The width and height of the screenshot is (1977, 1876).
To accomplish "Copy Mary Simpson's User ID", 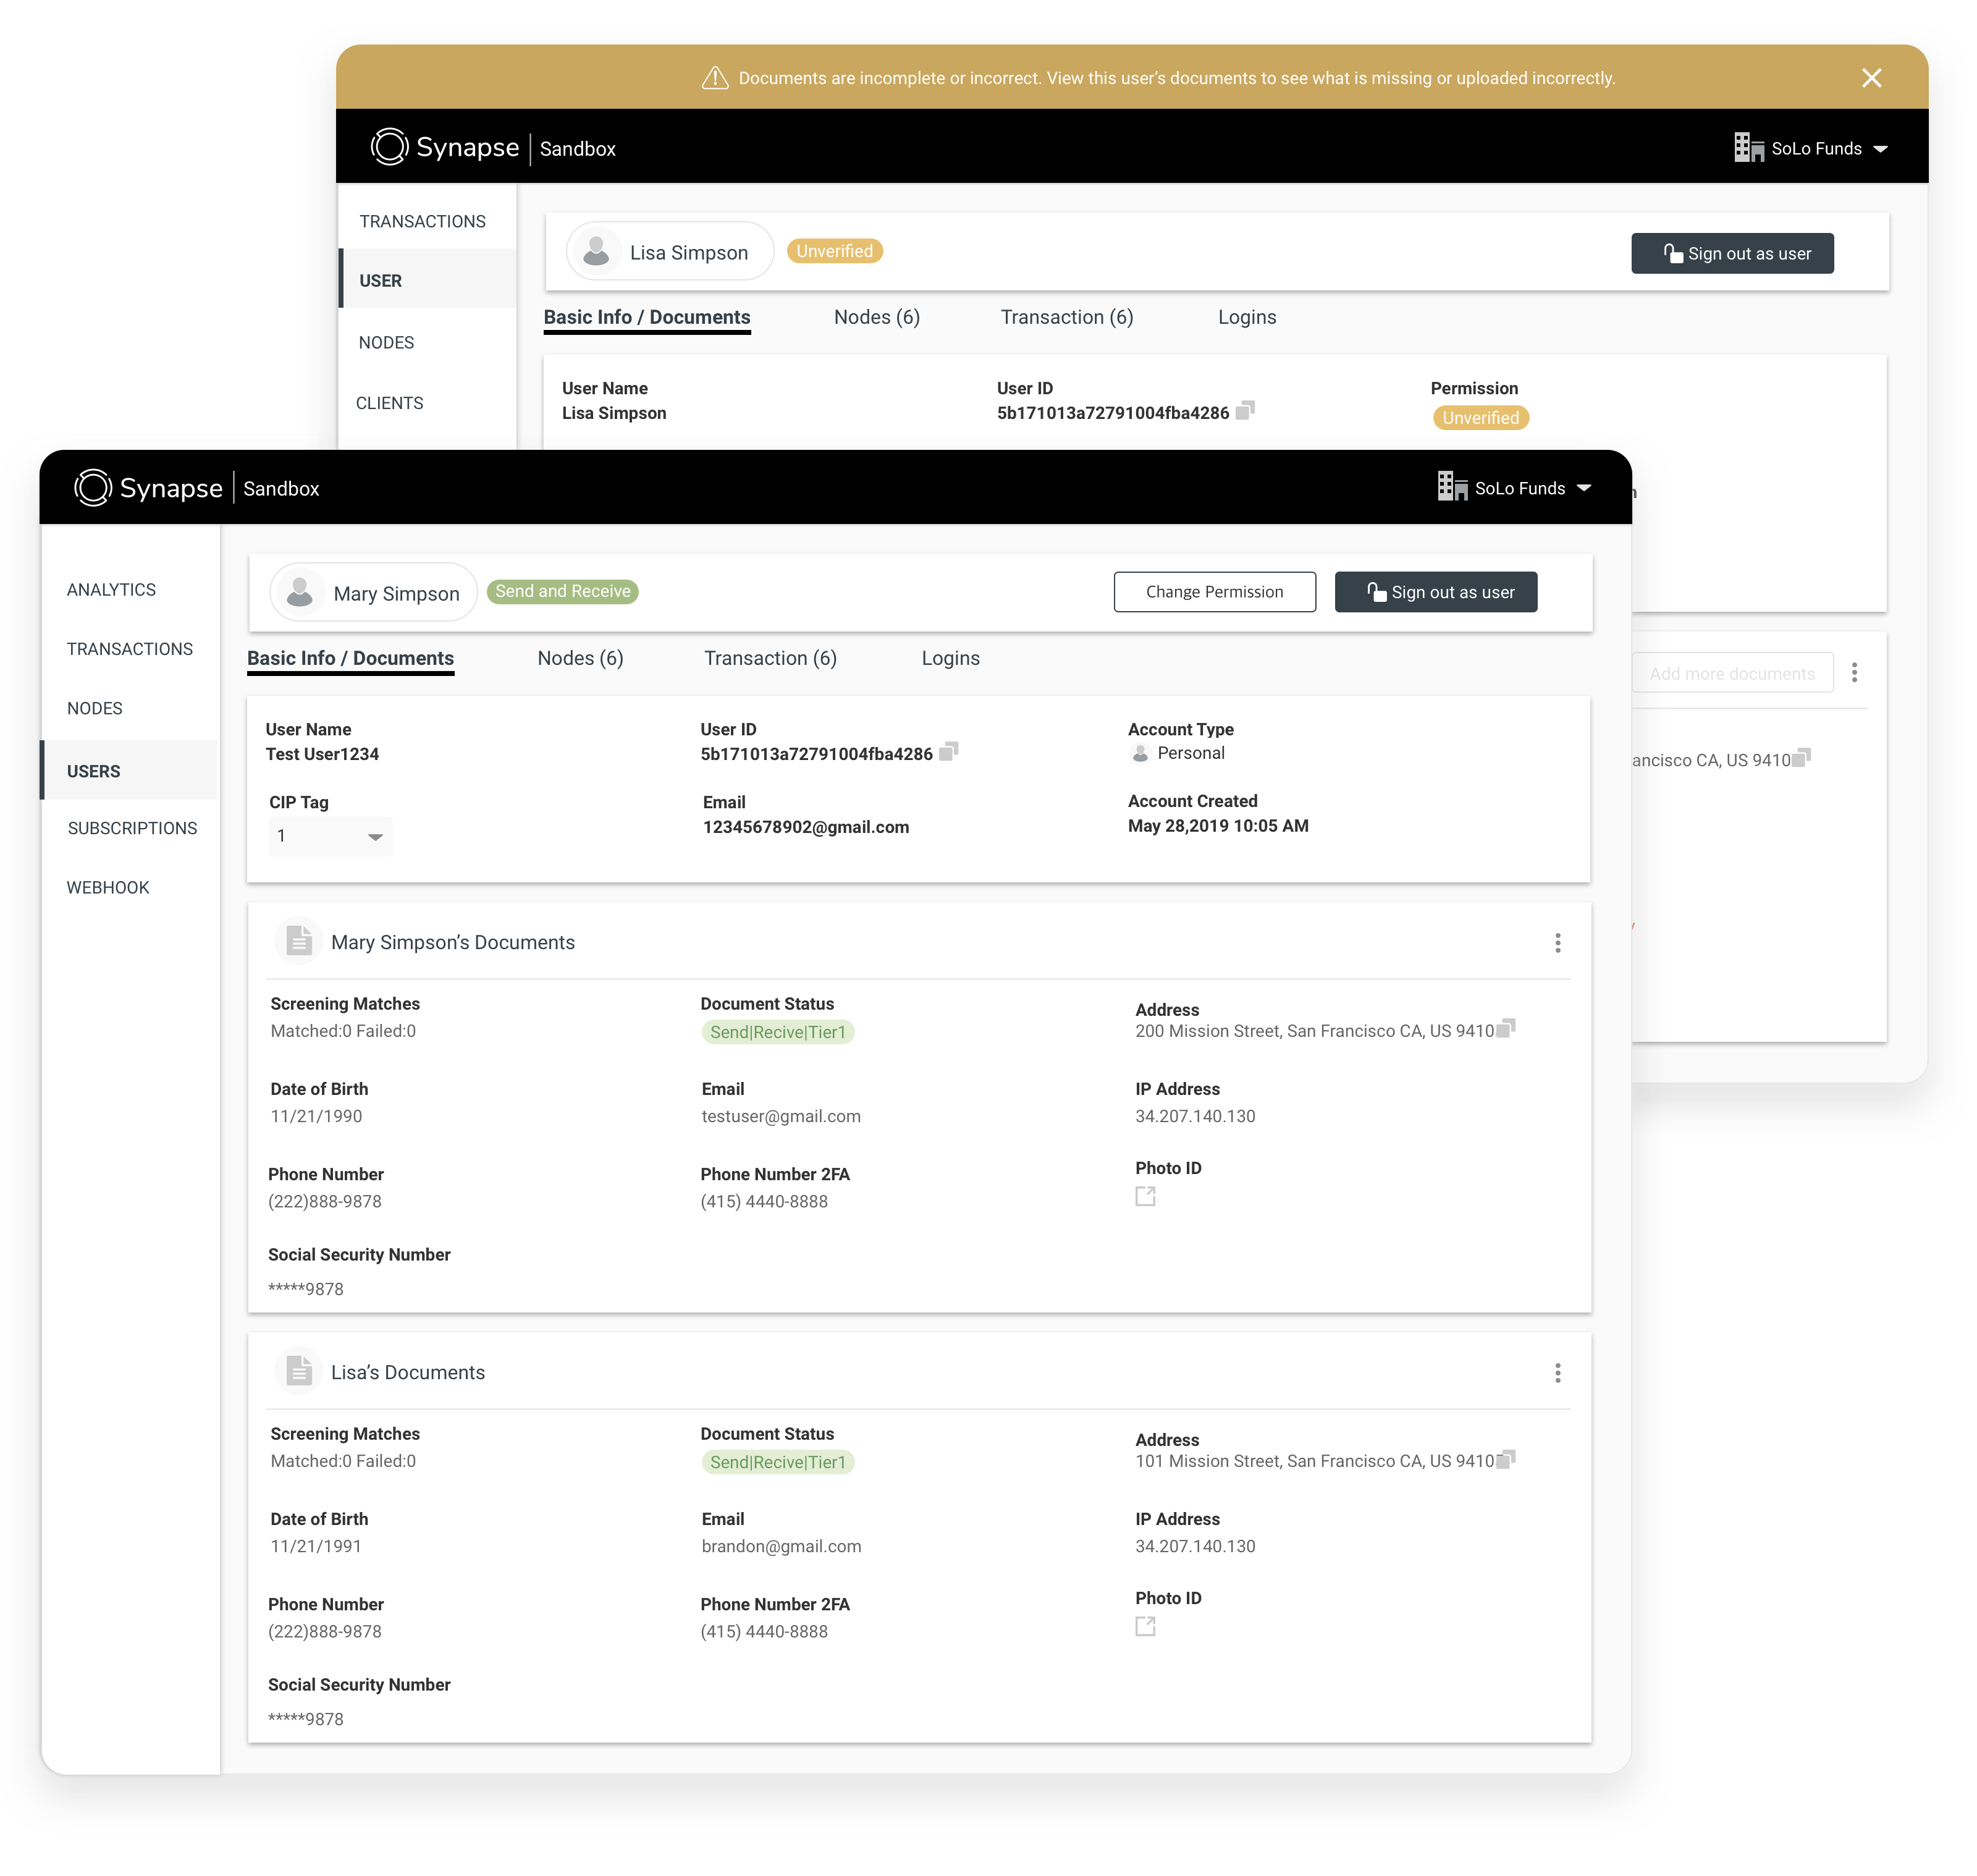I will coord(948,751).
